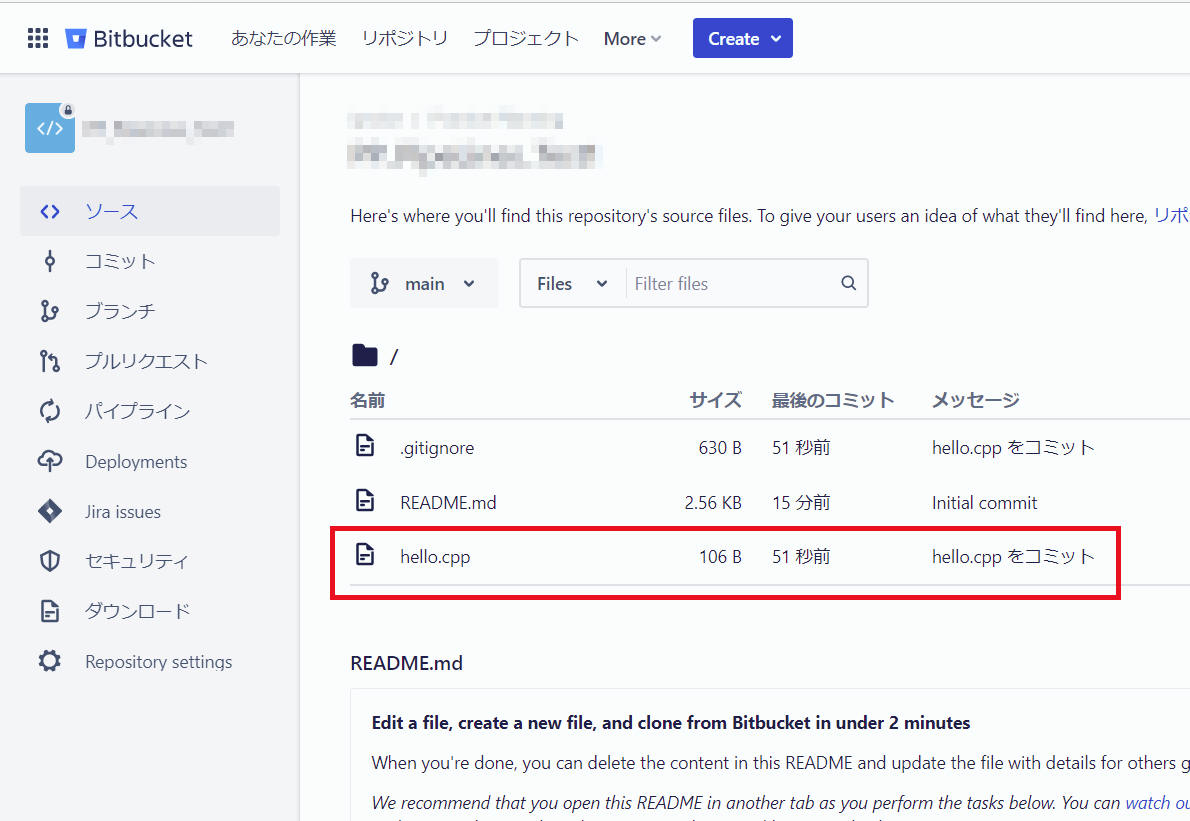Viewport: 1190px width, 821px height.
Task: Open the プルリクエスト sidebar item
Action: (x=146, y=362)
